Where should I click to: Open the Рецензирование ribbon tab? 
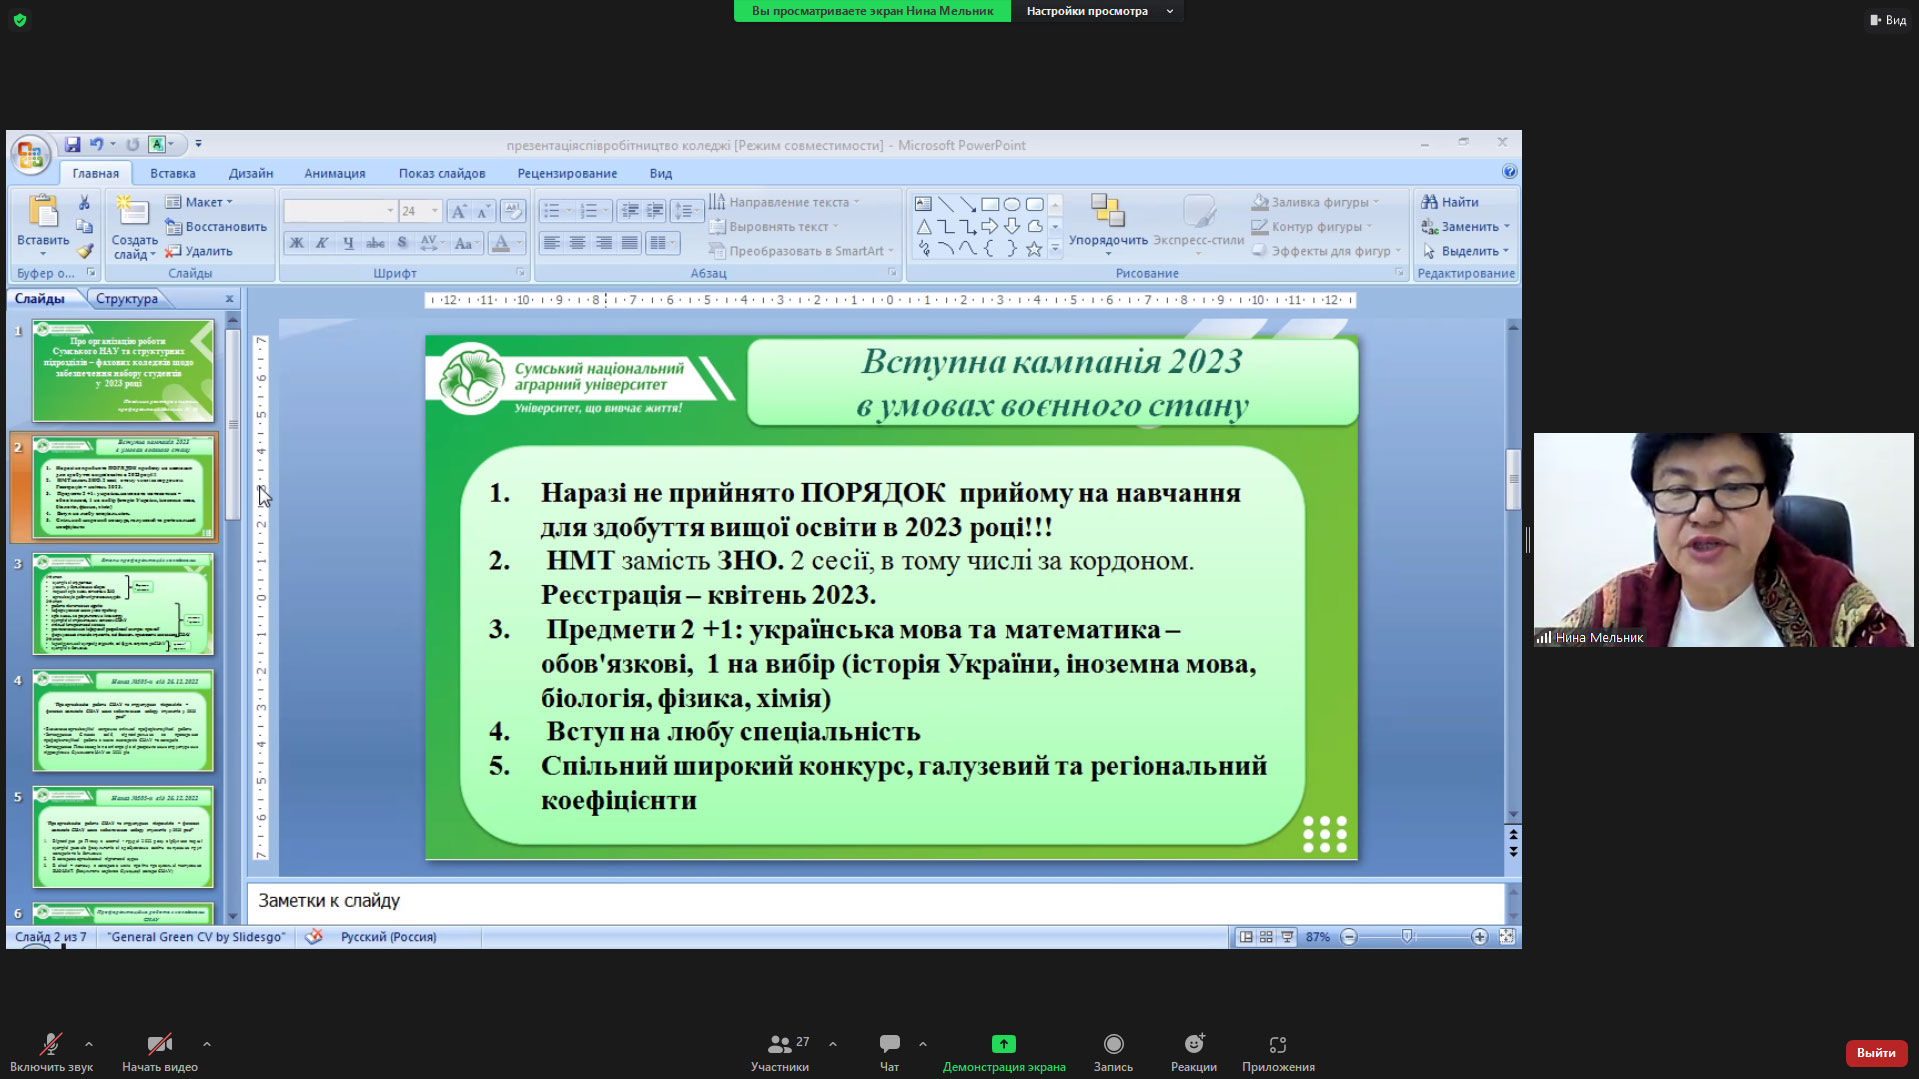coord(567,173)
